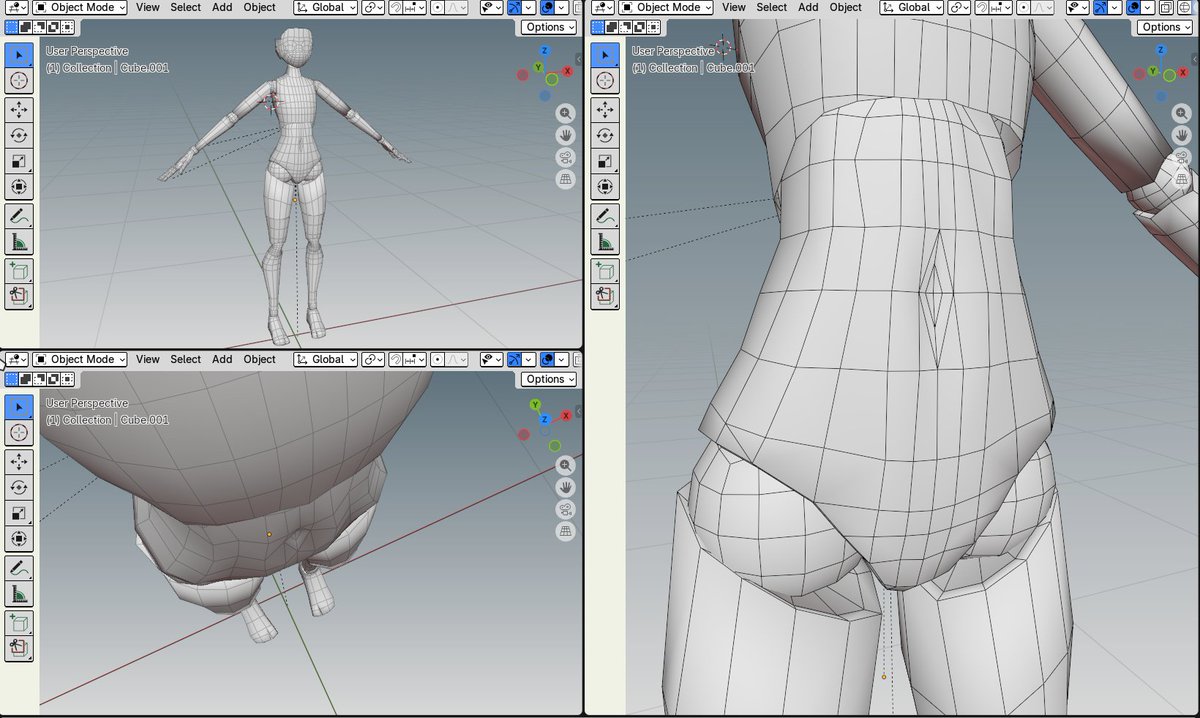Image resolution: width=1200 pixels, height=718 pixels.
Task: Open the Add menu in right viewport
Action: point(808,7)
